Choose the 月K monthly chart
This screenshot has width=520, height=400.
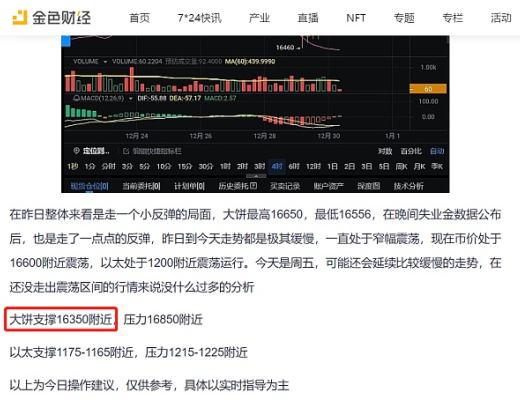pyautogui.click(x=419, y=166)
